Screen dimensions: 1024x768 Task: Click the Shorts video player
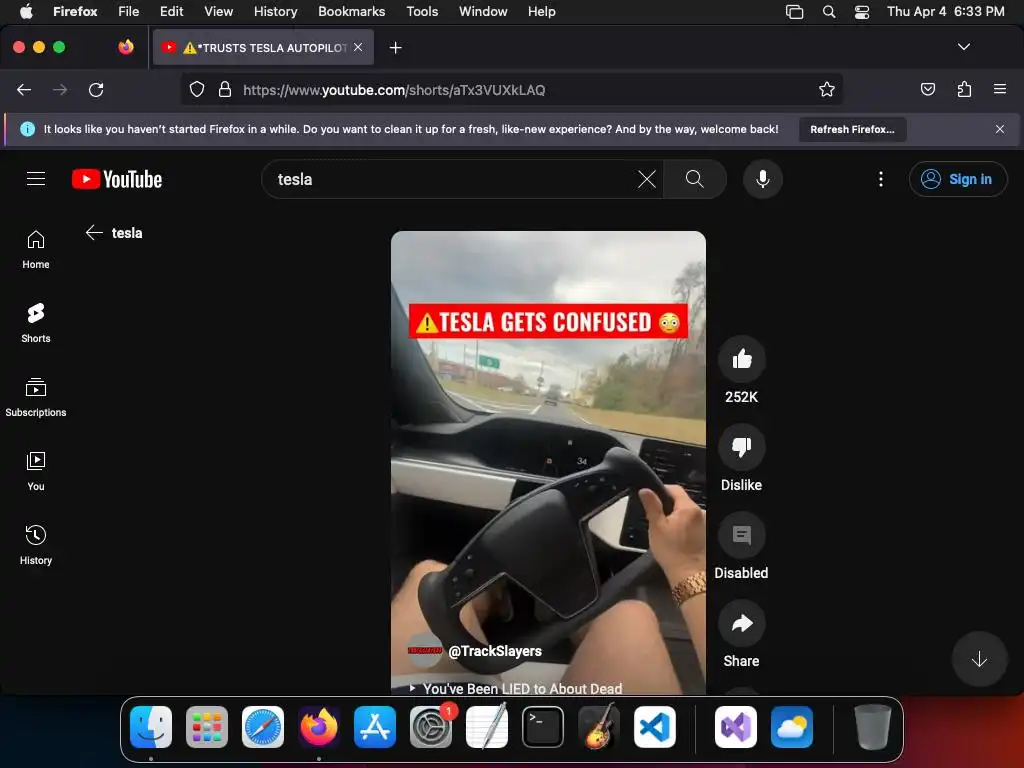pos(548,462)
